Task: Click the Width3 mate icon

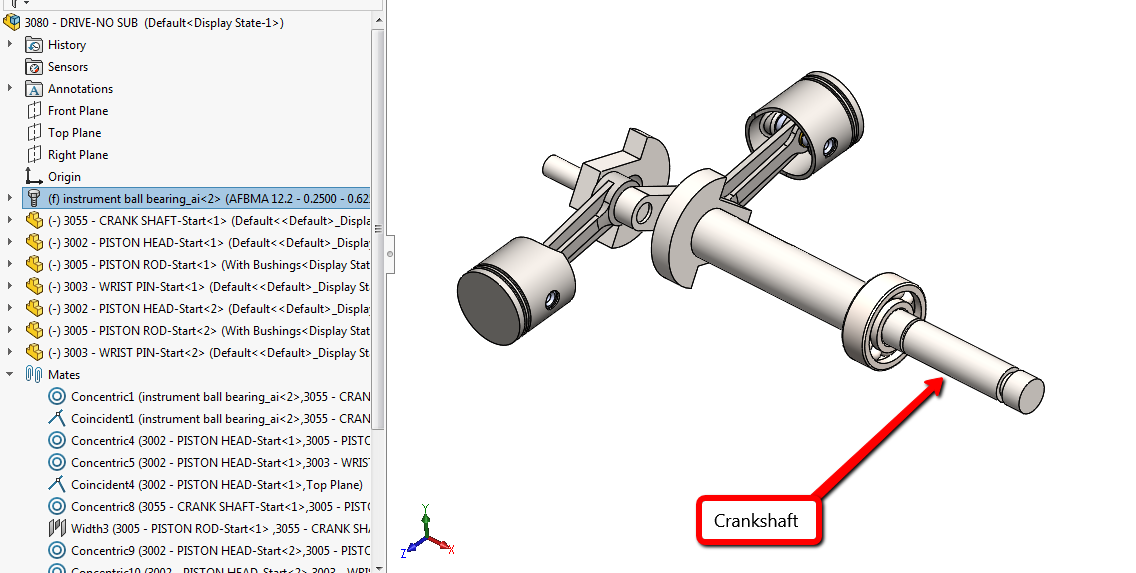Action: point(57,528)
